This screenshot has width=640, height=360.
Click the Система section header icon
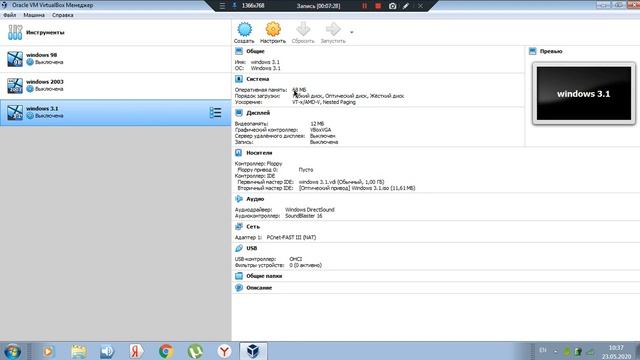(x=239, y=79)
